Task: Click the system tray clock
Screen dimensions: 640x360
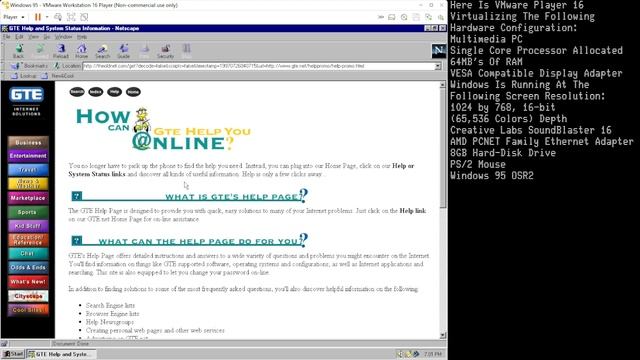Action: (x=433, y=354)
